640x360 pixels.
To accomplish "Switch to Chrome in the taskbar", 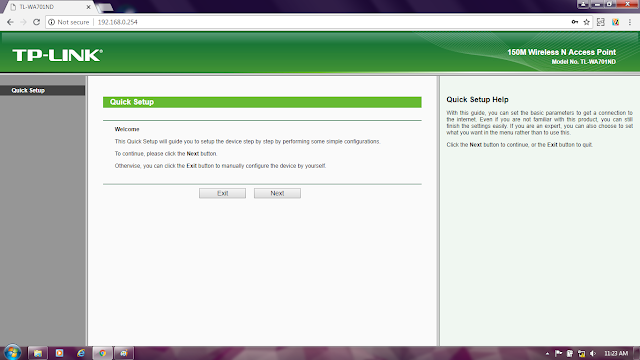I will click(x=102, y=353).
